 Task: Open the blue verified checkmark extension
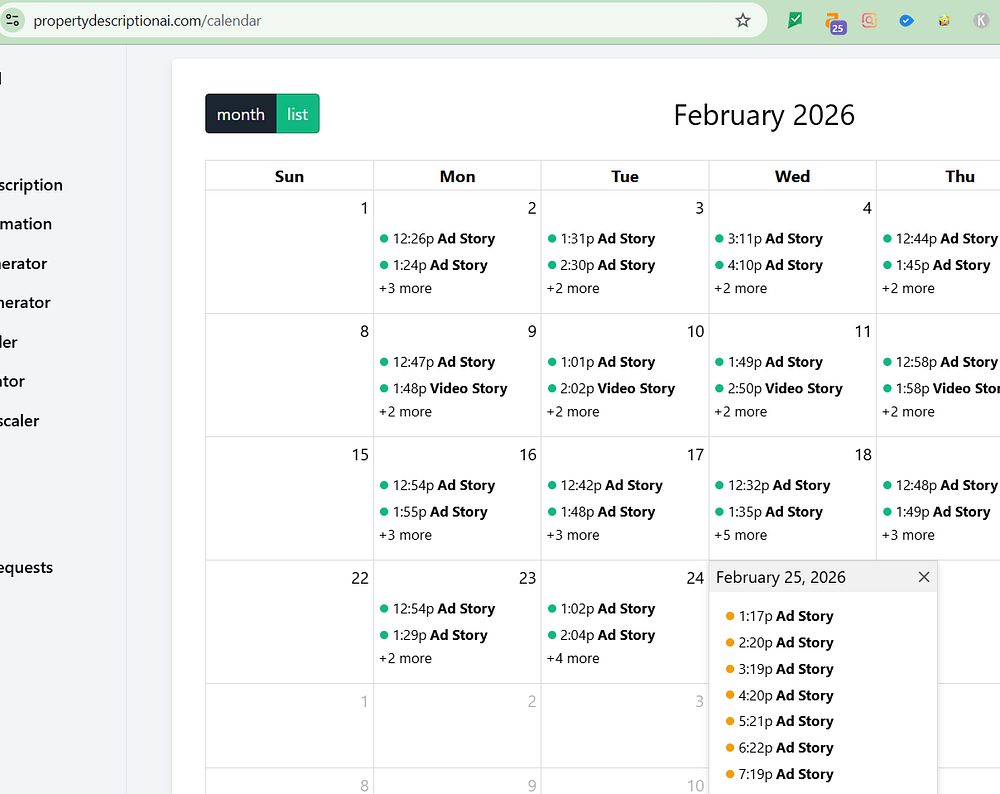pyautogui.click(x=906, y=21)
